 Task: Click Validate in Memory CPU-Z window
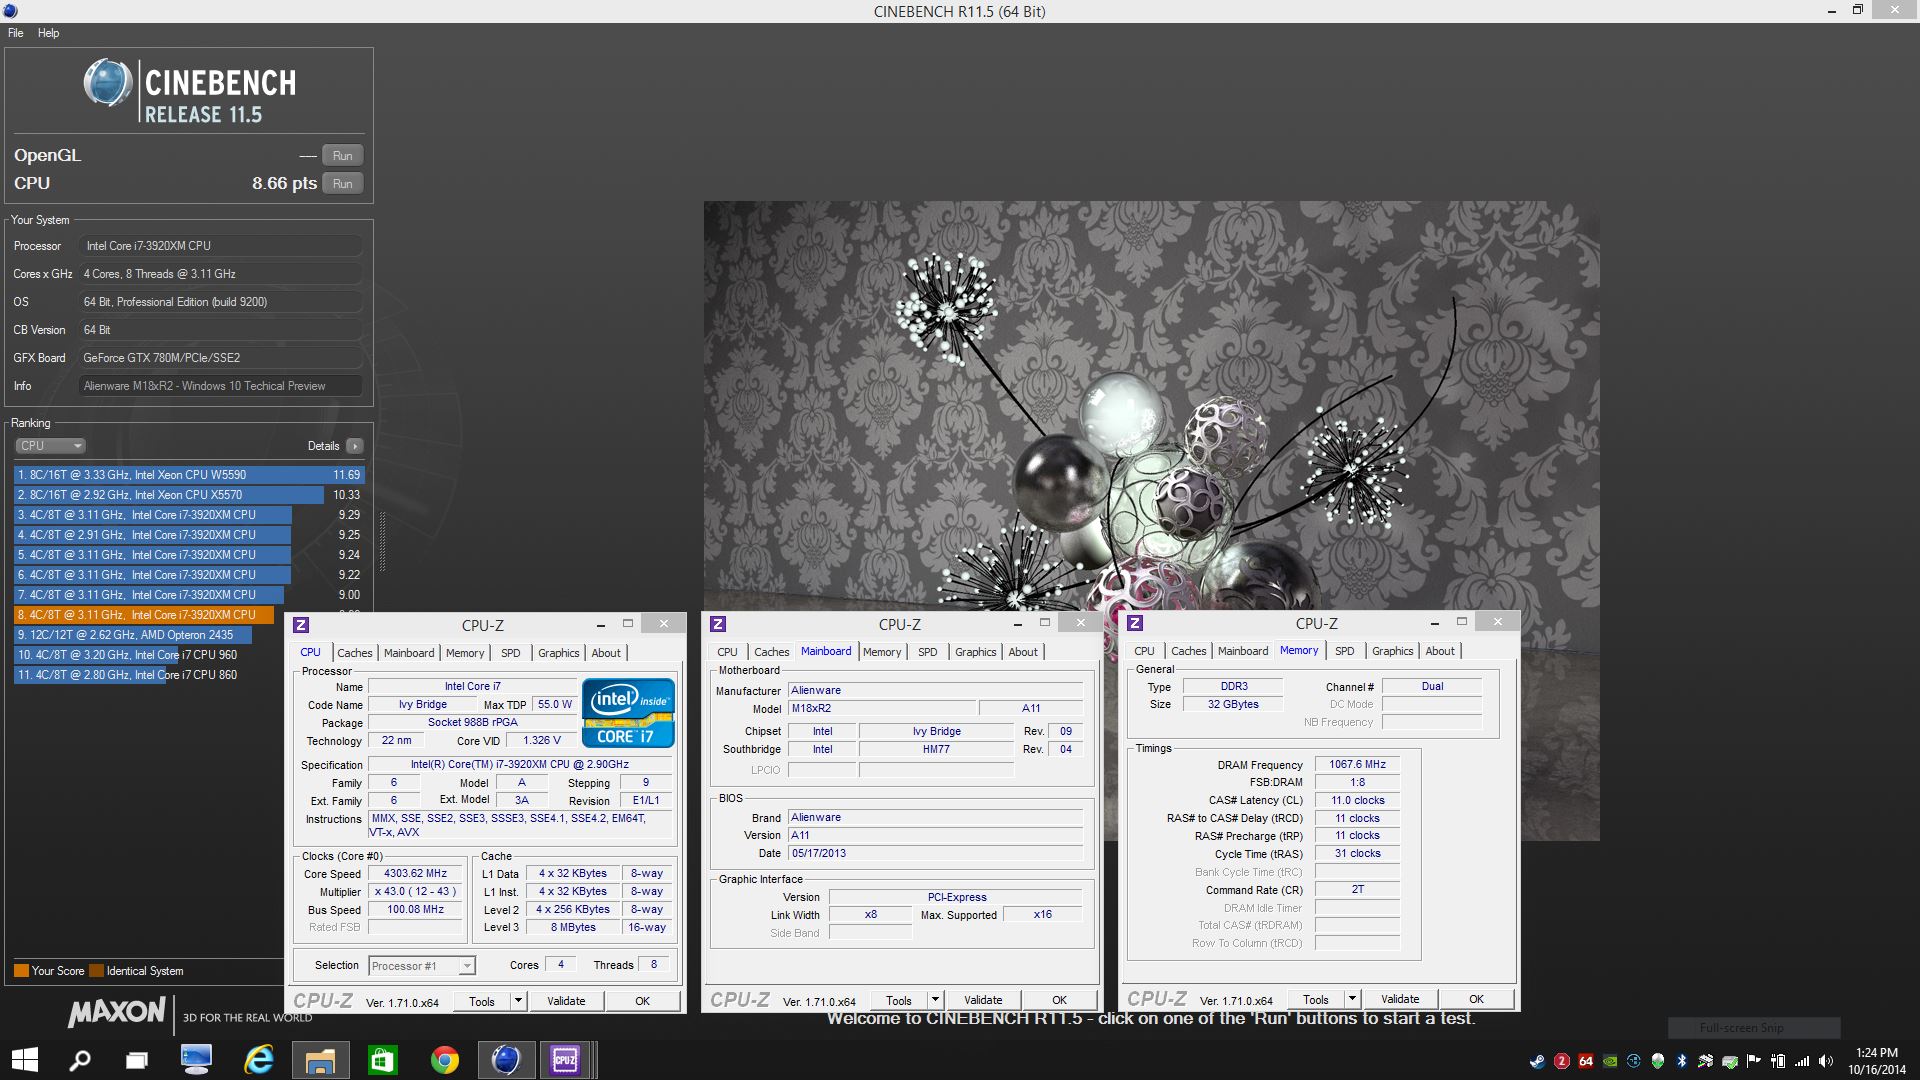(x=1400, y=999)
